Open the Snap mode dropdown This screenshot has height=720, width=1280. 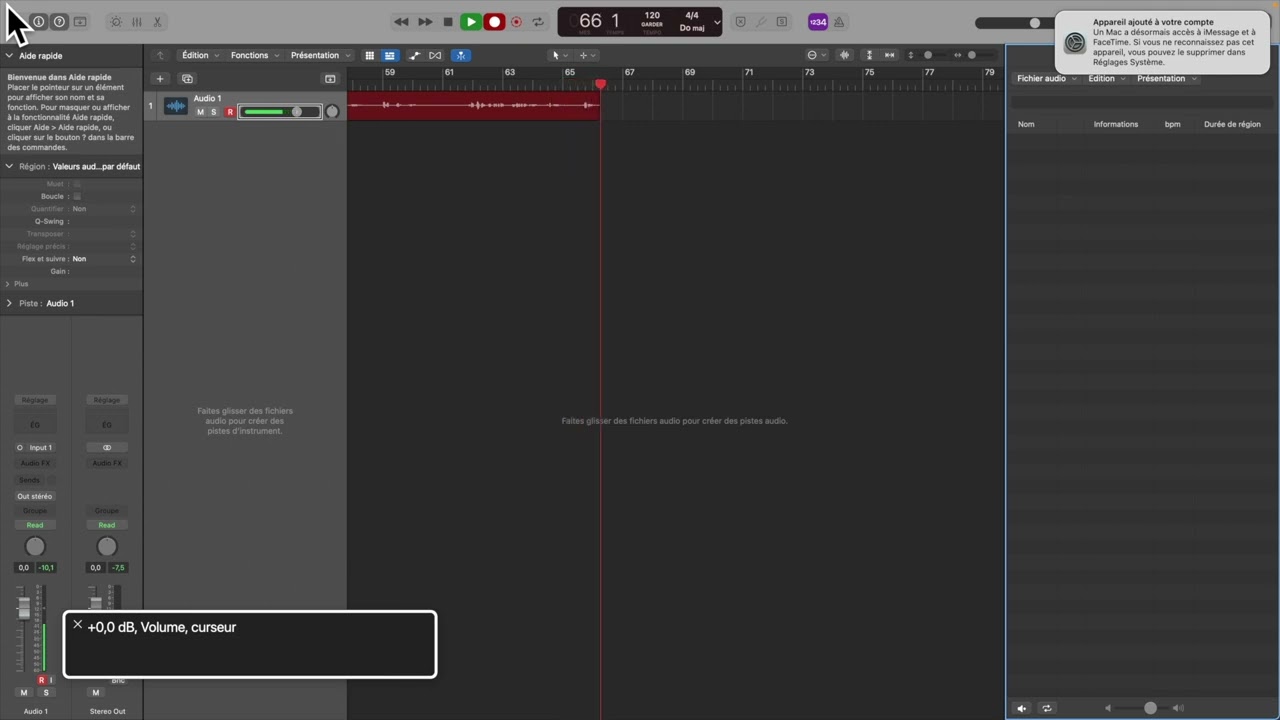(x=816, y=55)
